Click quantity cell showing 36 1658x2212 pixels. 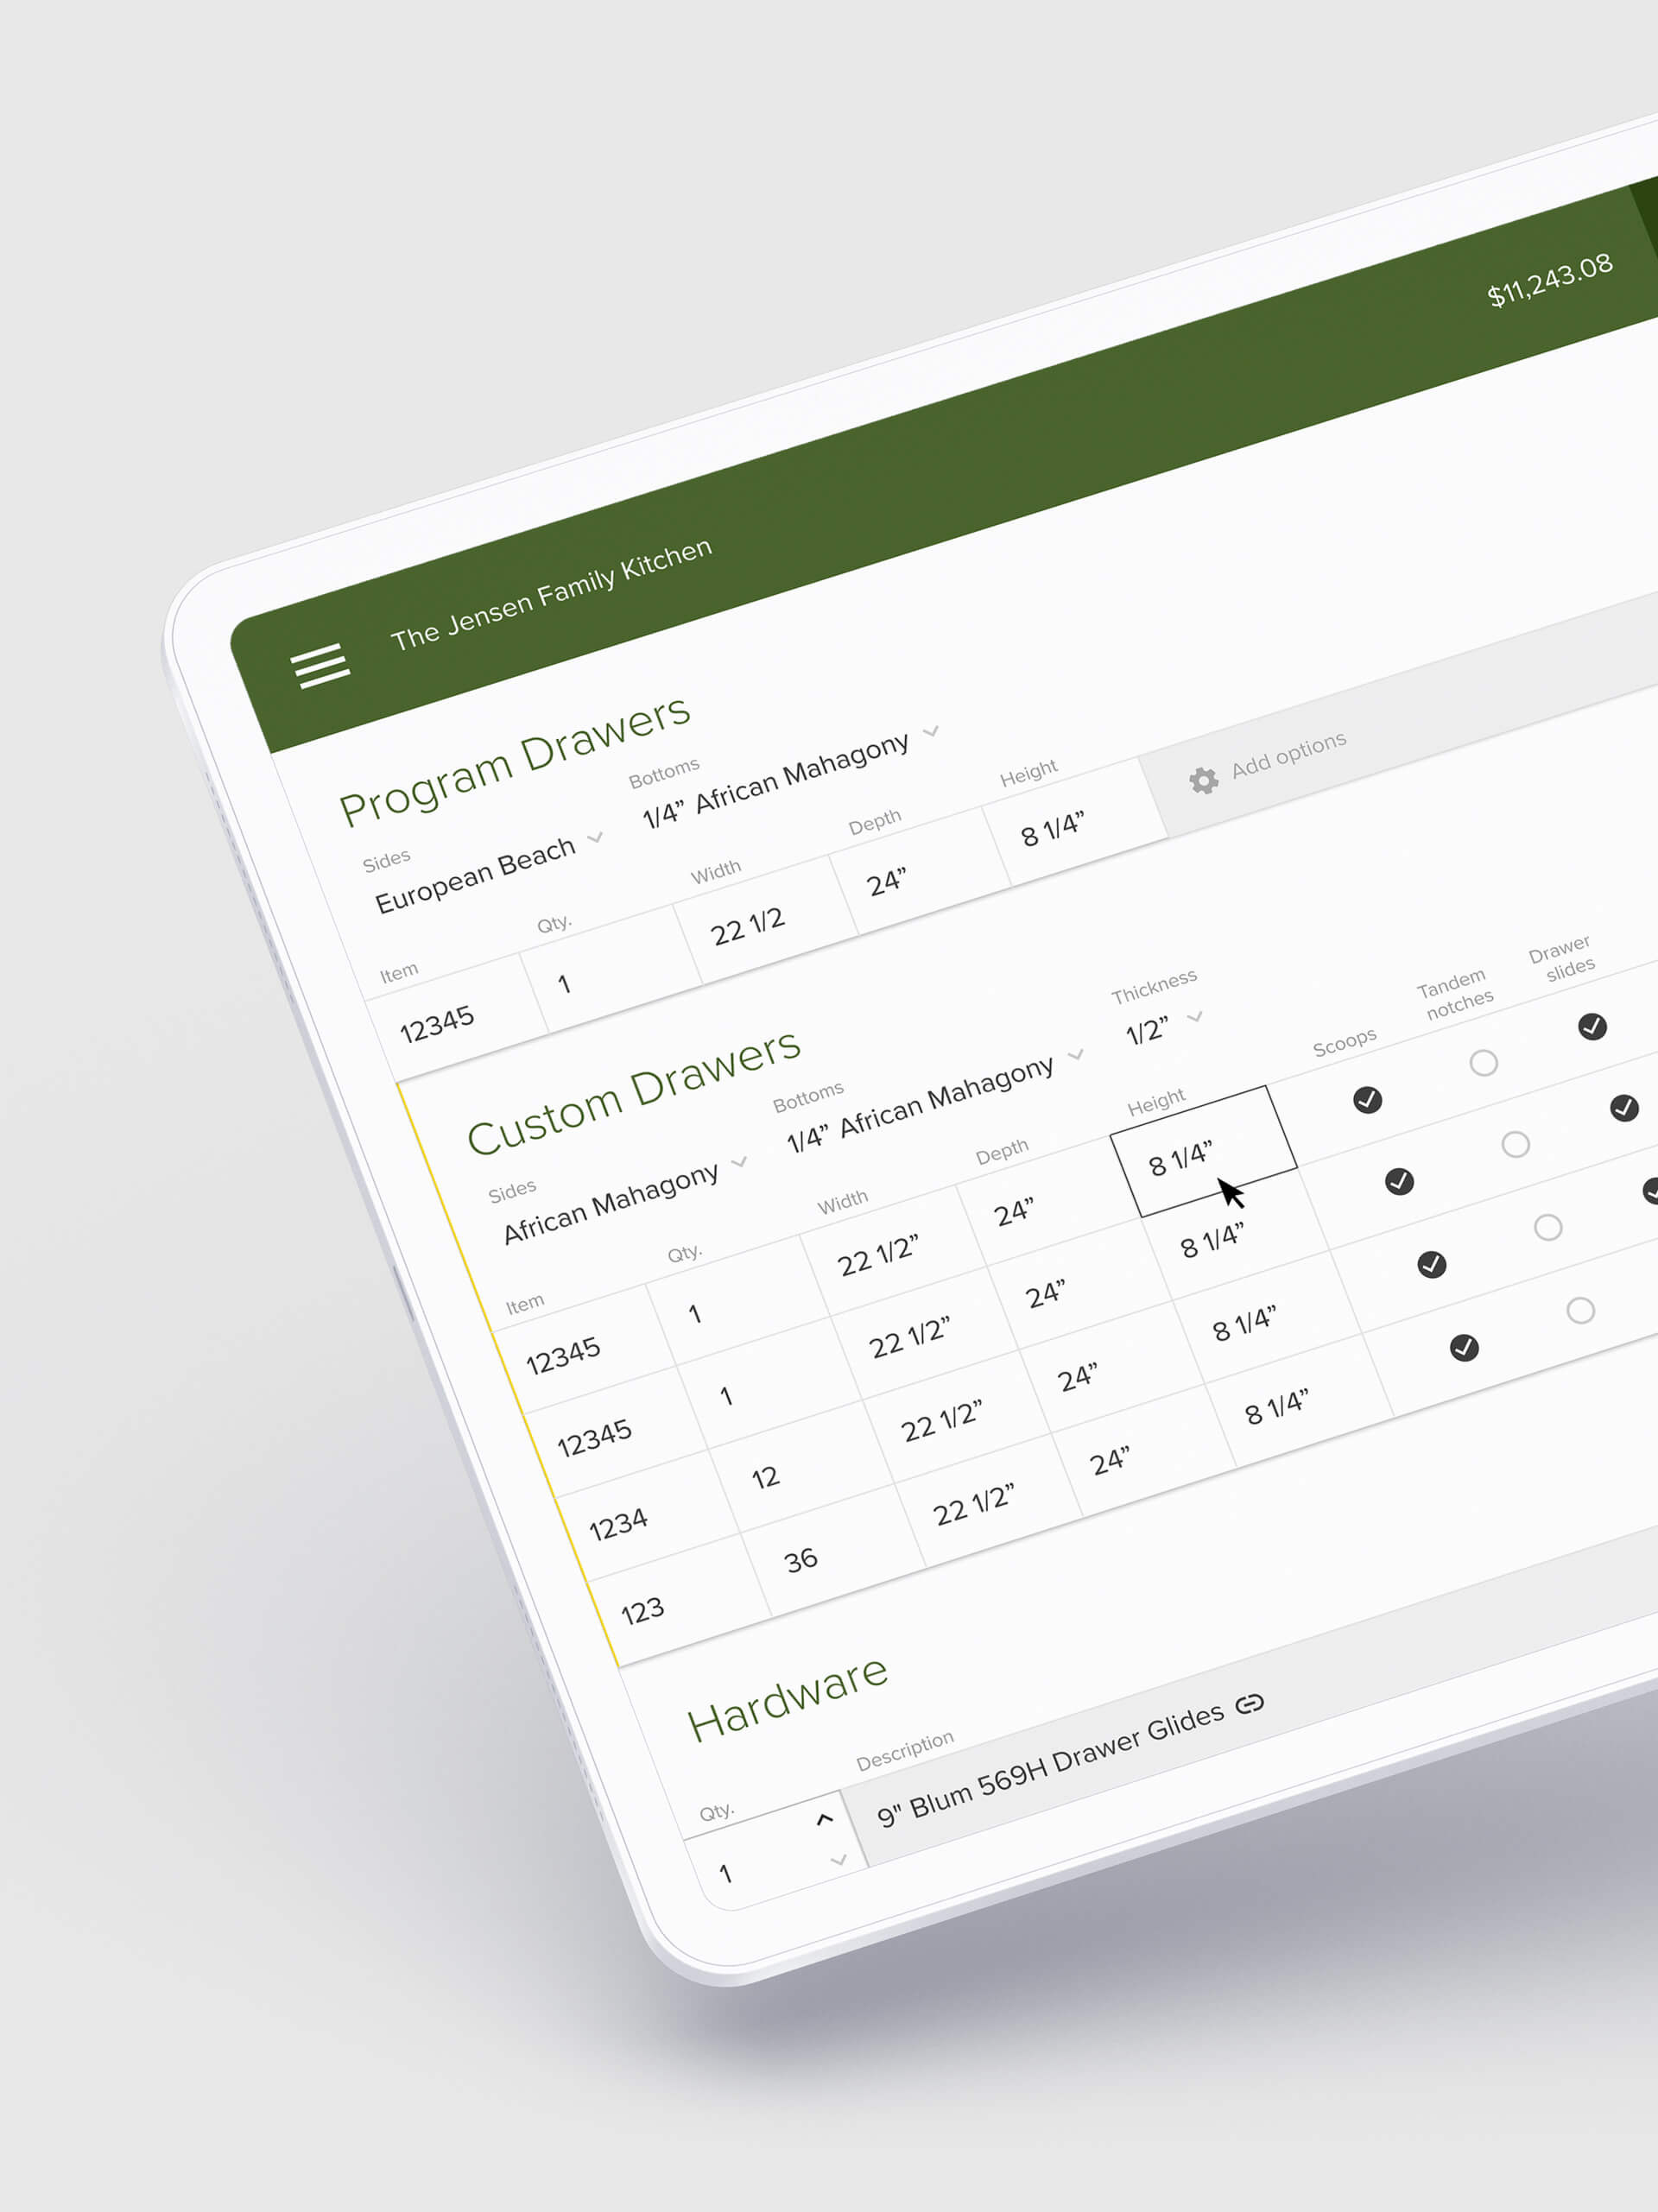(800, 1559)
